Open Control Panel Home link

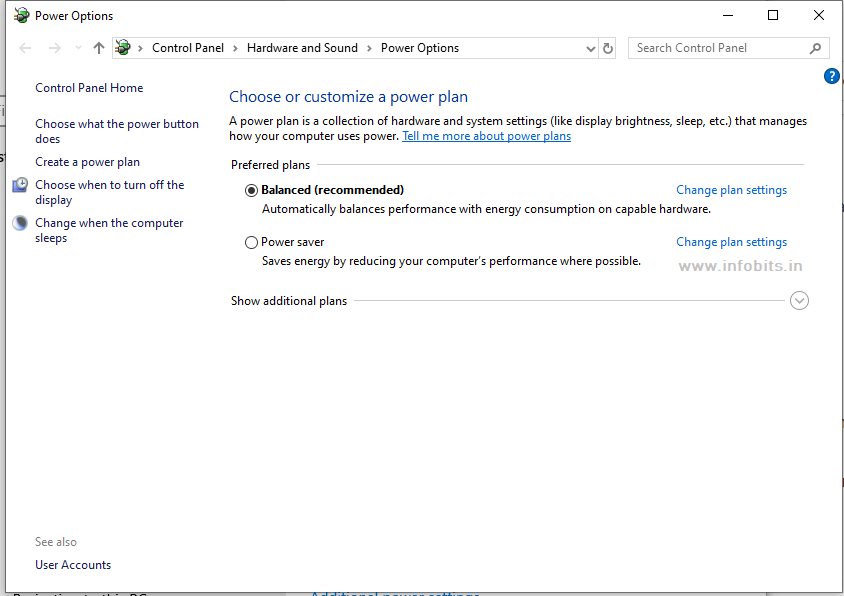pos(89,88)
